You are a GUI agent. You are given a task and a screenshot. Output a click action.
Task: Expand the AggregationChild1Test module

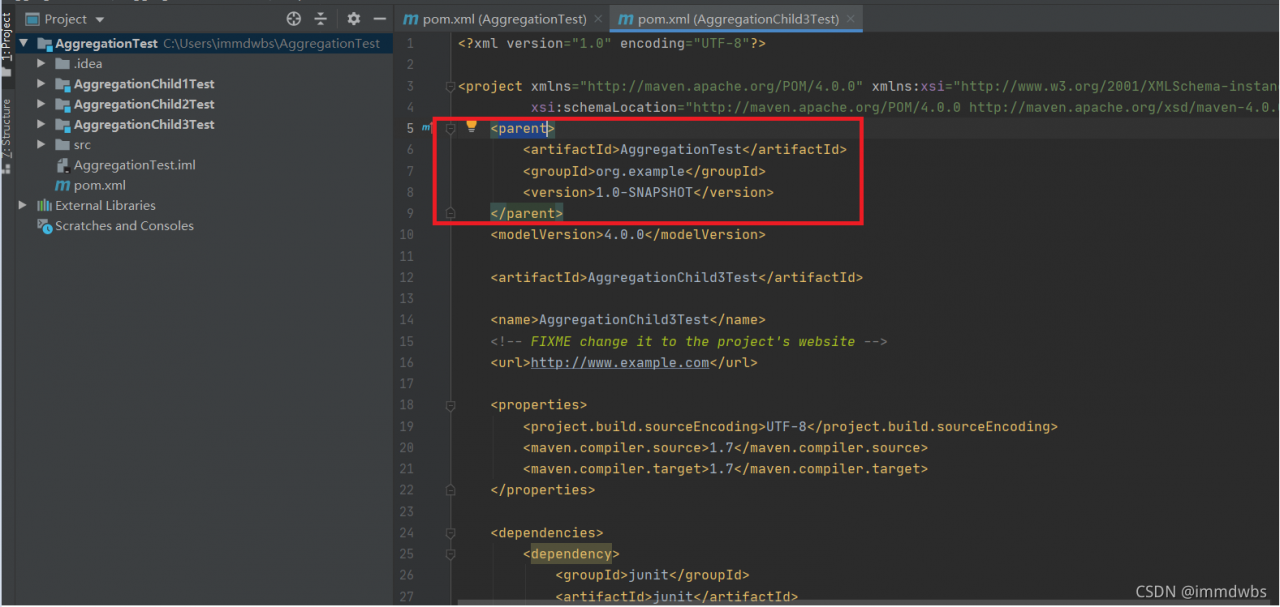point(41,84)
